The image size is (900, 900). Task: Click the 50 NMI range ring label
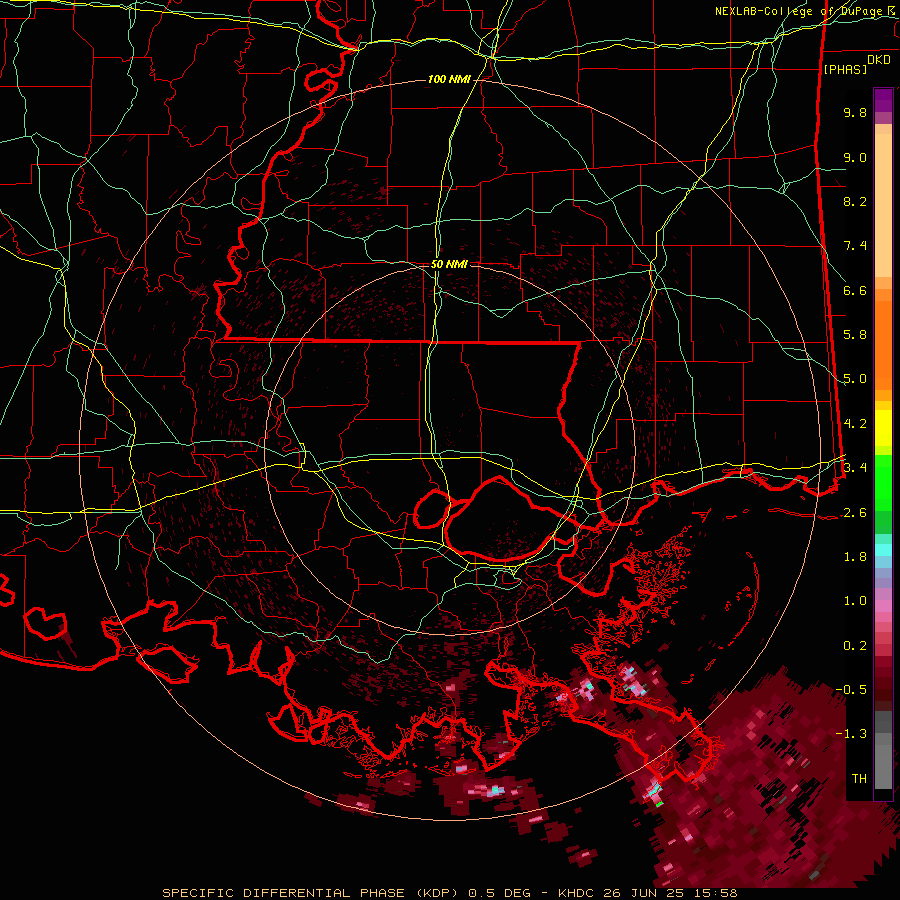point(449,264)
